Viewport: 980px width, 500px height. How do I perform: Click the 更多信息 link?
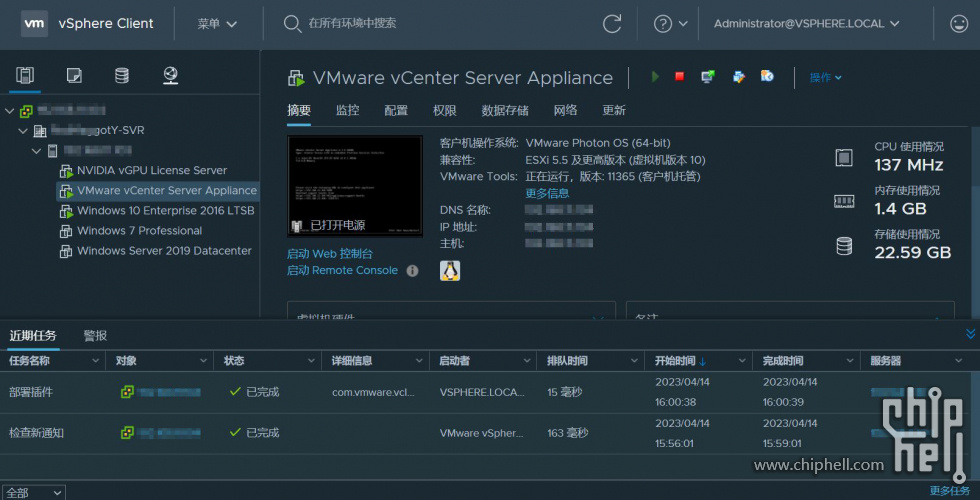(x=548, y=193)
